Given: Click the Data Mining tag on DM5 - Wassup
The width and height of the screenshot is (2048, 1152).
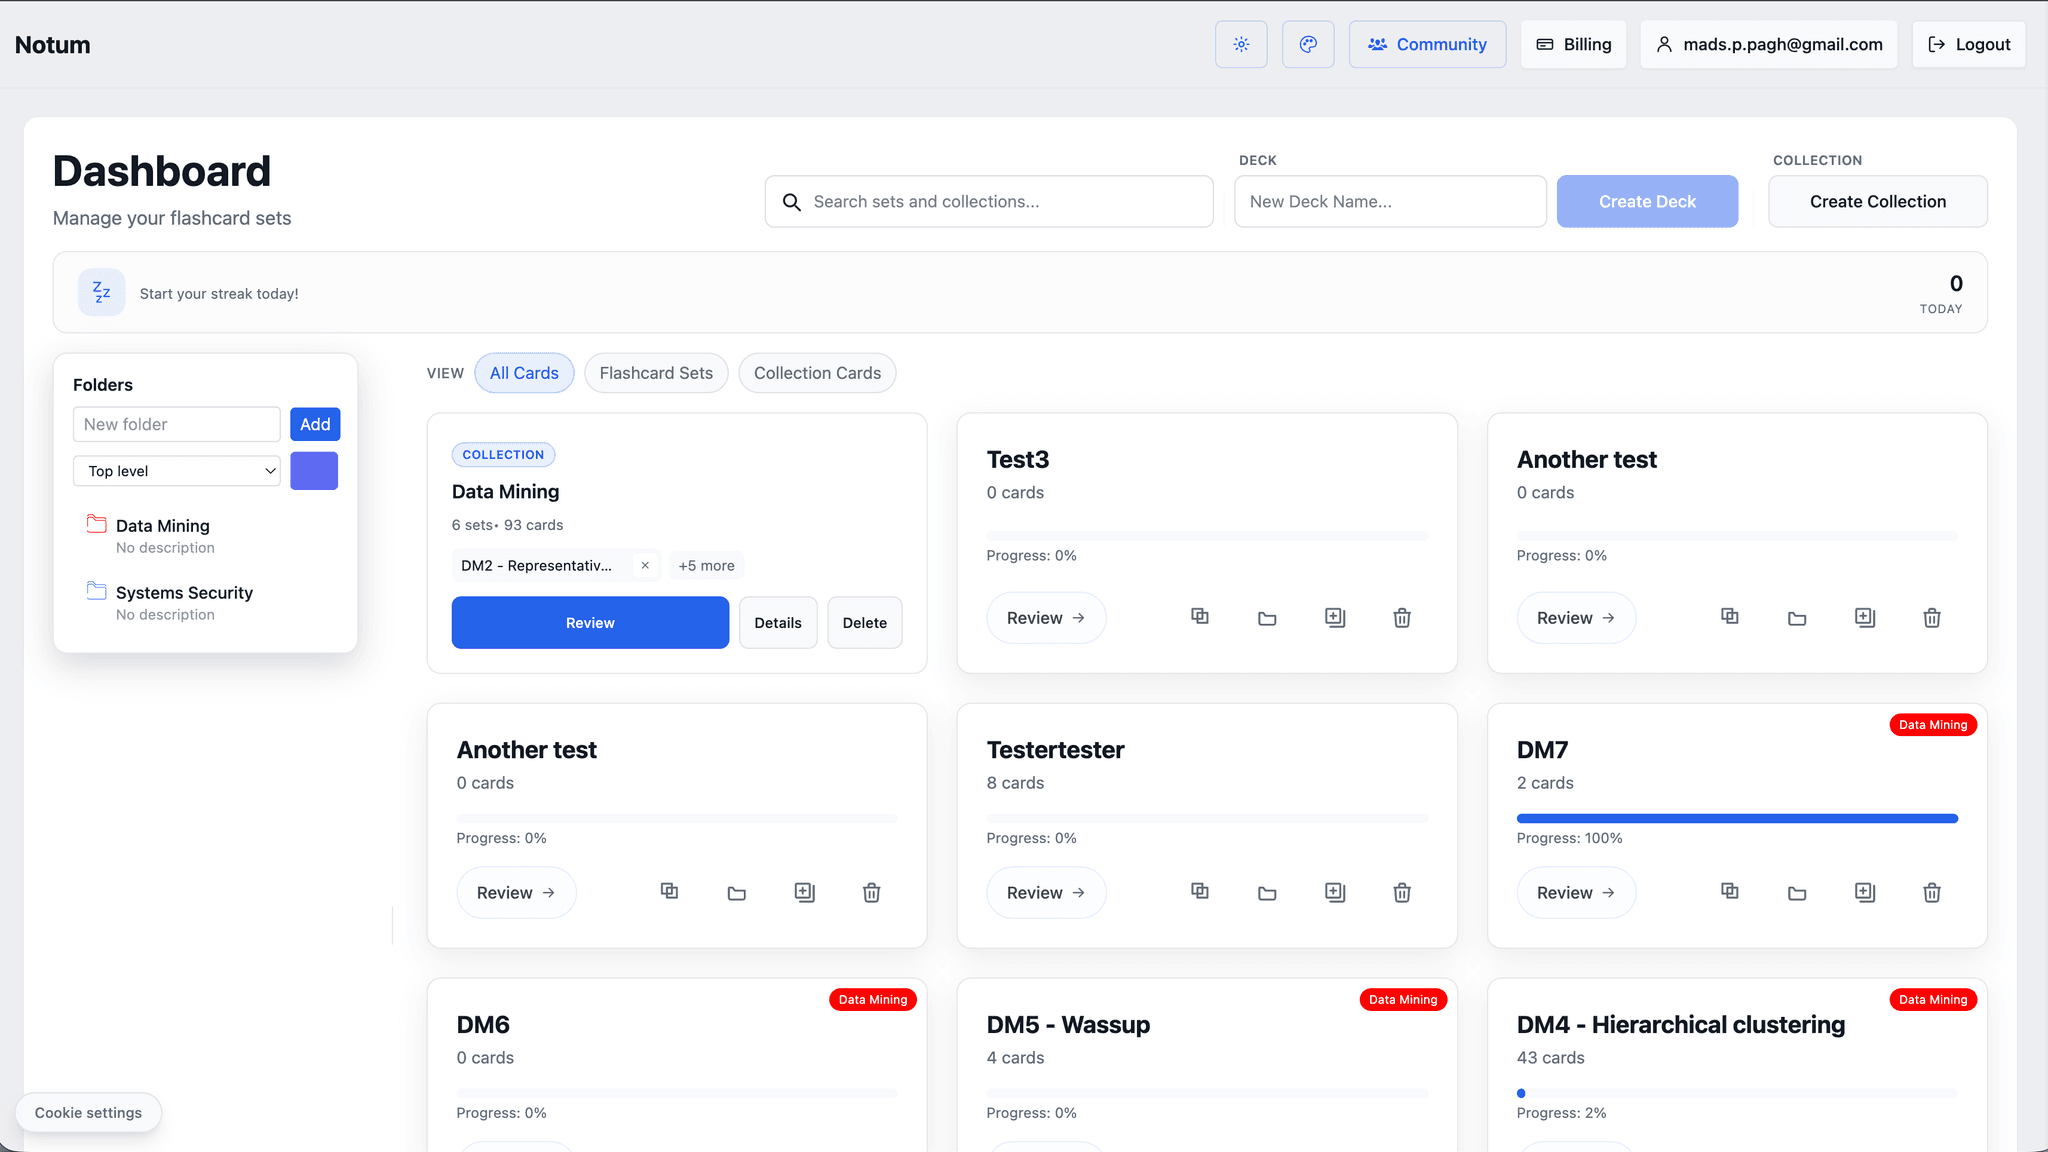Looking at the screenshot, I should [1403, 1000].
